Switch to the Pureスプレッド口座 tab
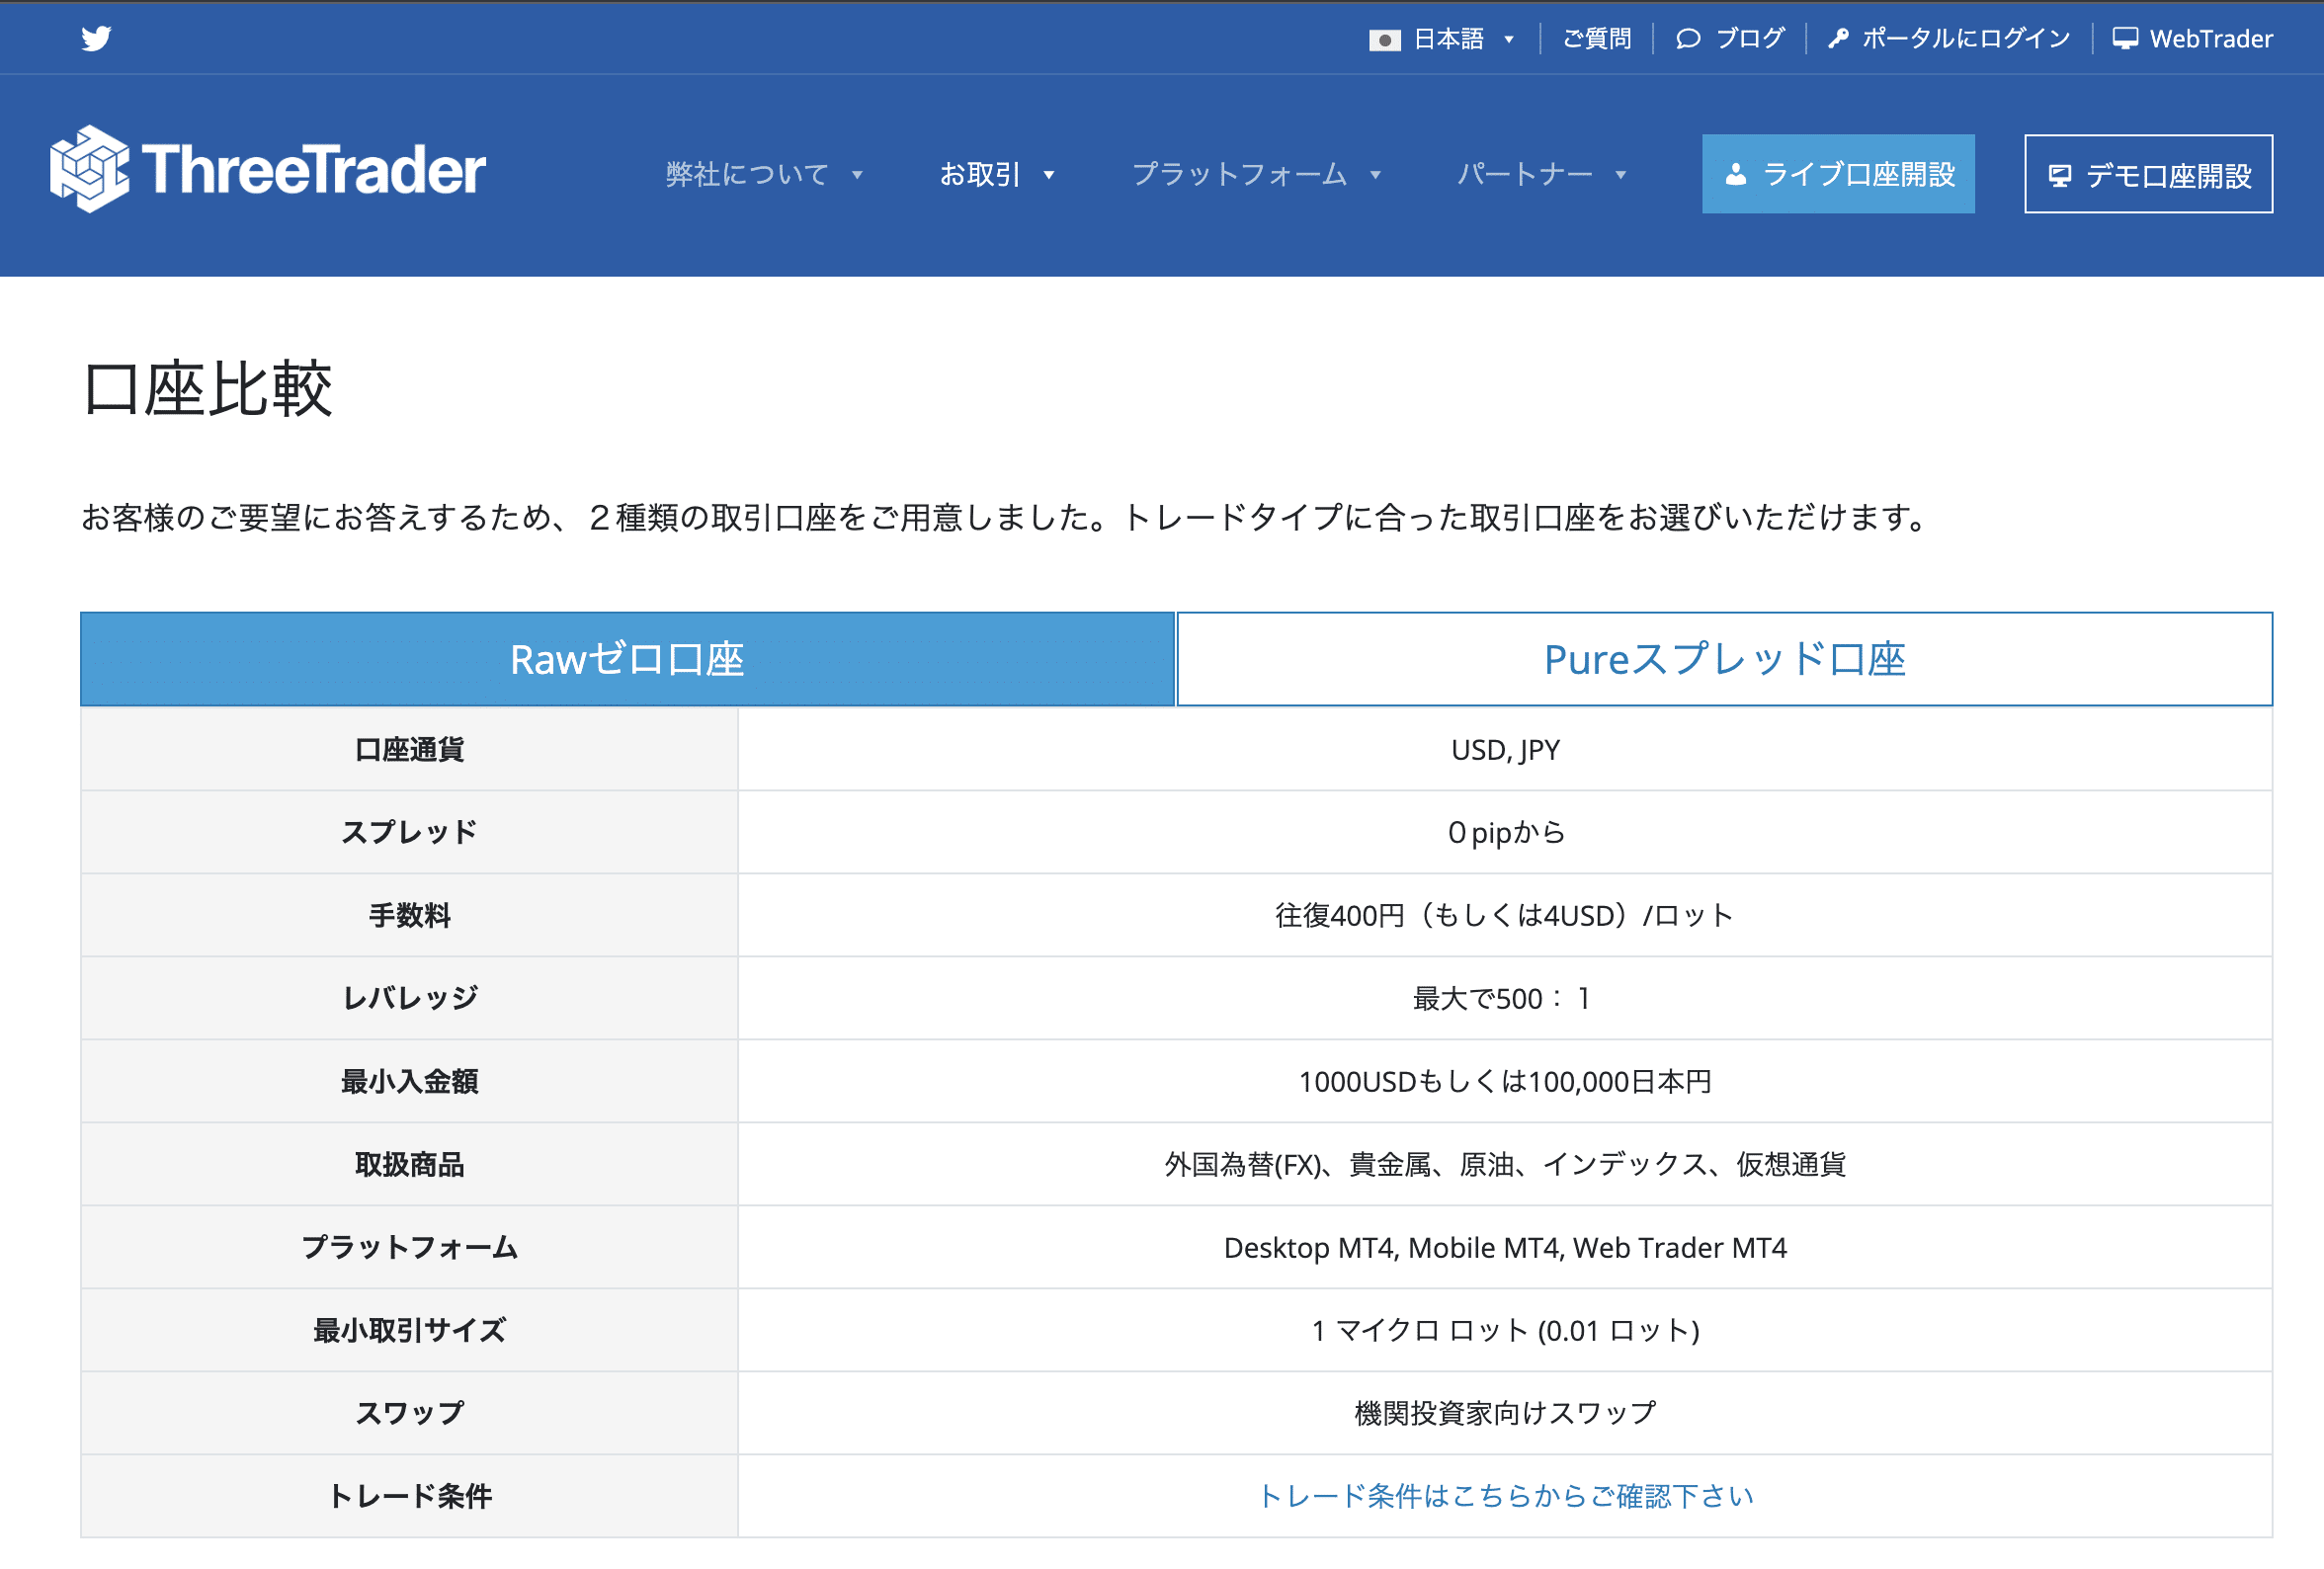This screenshot has width=2324, height=1569. 1724,659
